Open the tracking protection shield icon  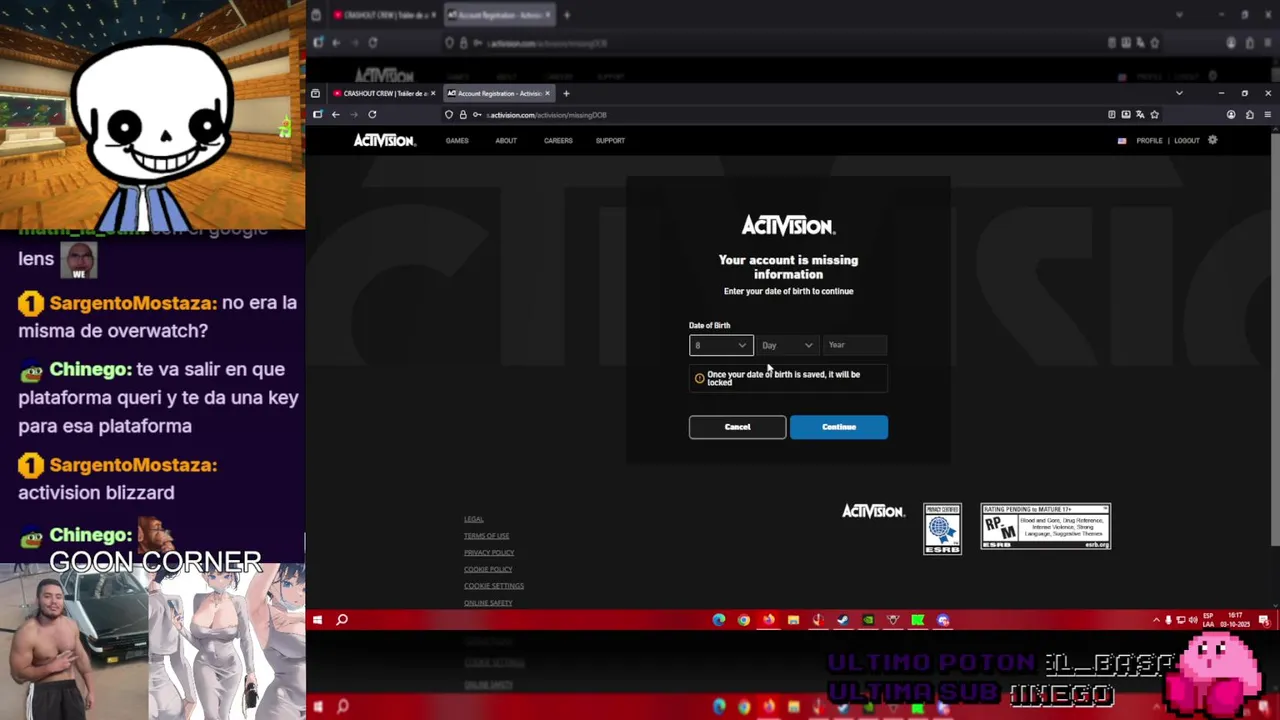pos(449,115)
